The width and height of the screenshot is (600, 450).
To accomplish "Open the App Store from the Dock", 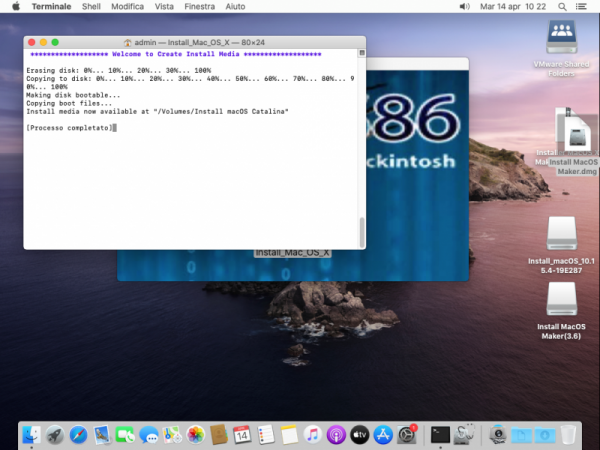I will (x=383, y=435).
